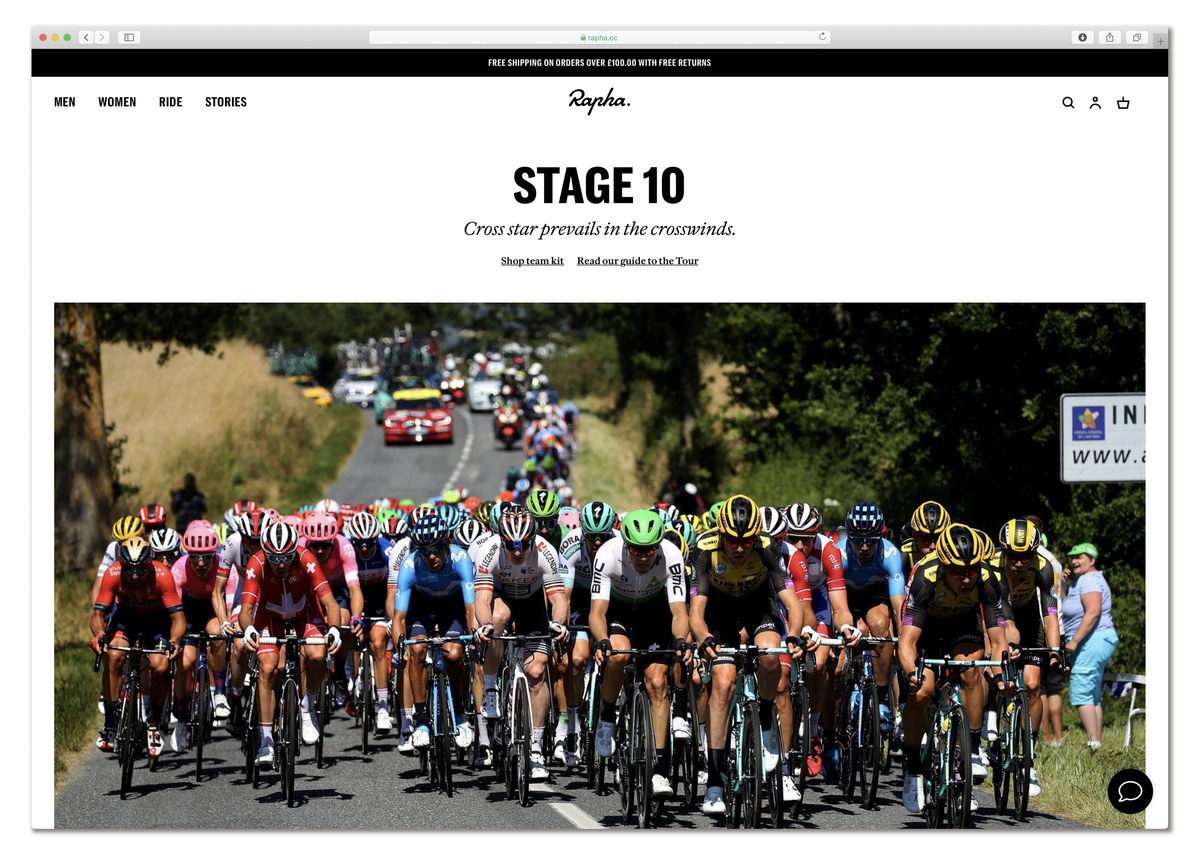Click the Safari forward arrow
The image size is (1200, 857).
pos(102,37)
